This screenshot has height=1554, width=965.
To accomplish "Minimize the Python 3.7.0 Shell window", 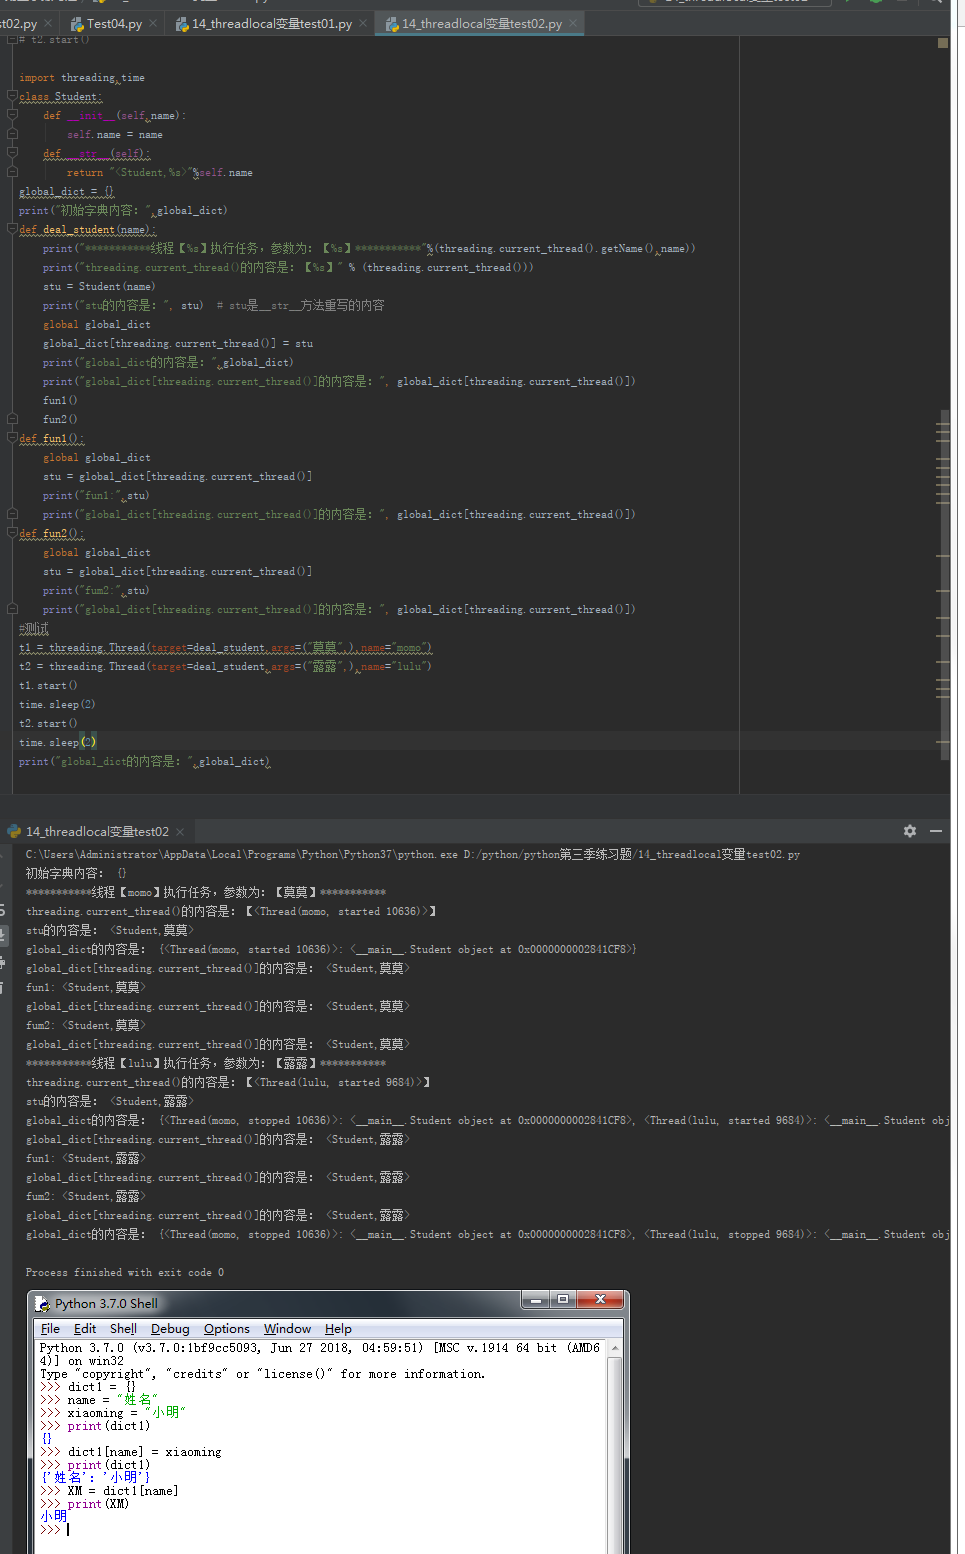I will point(536,1300).
